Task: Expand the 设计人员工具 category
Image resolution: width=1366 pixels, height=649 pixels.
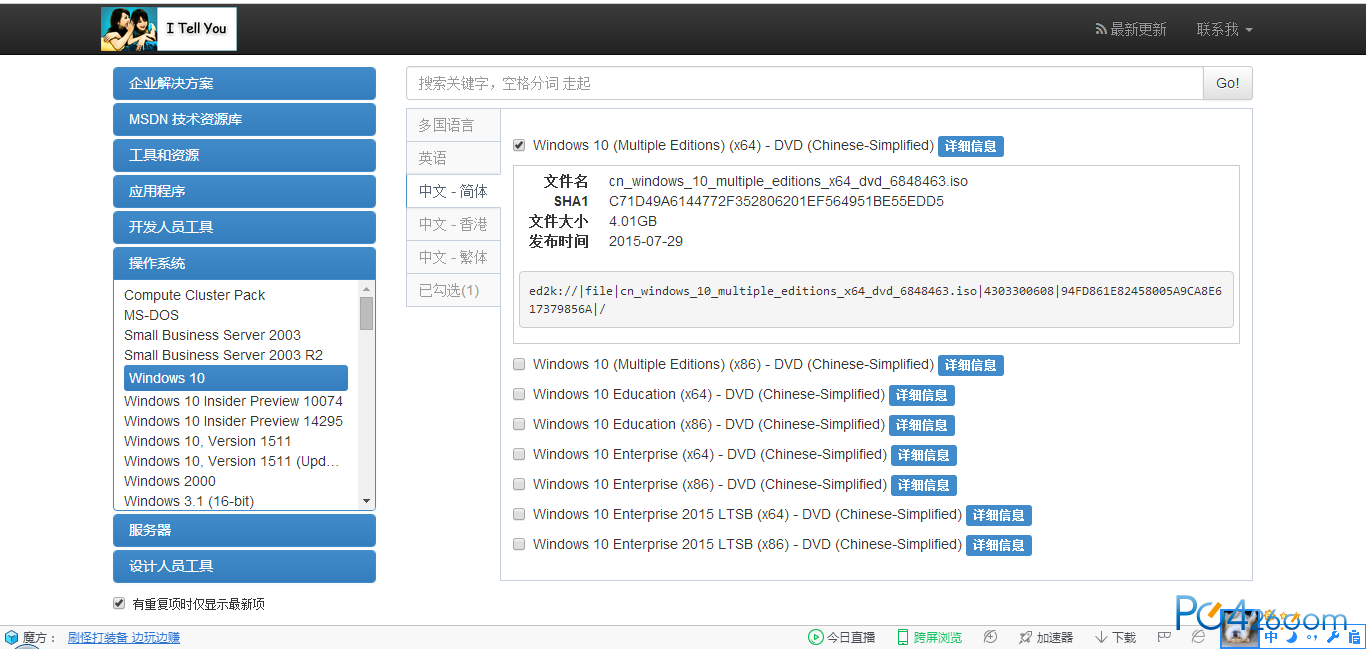Action: point(244,566)
